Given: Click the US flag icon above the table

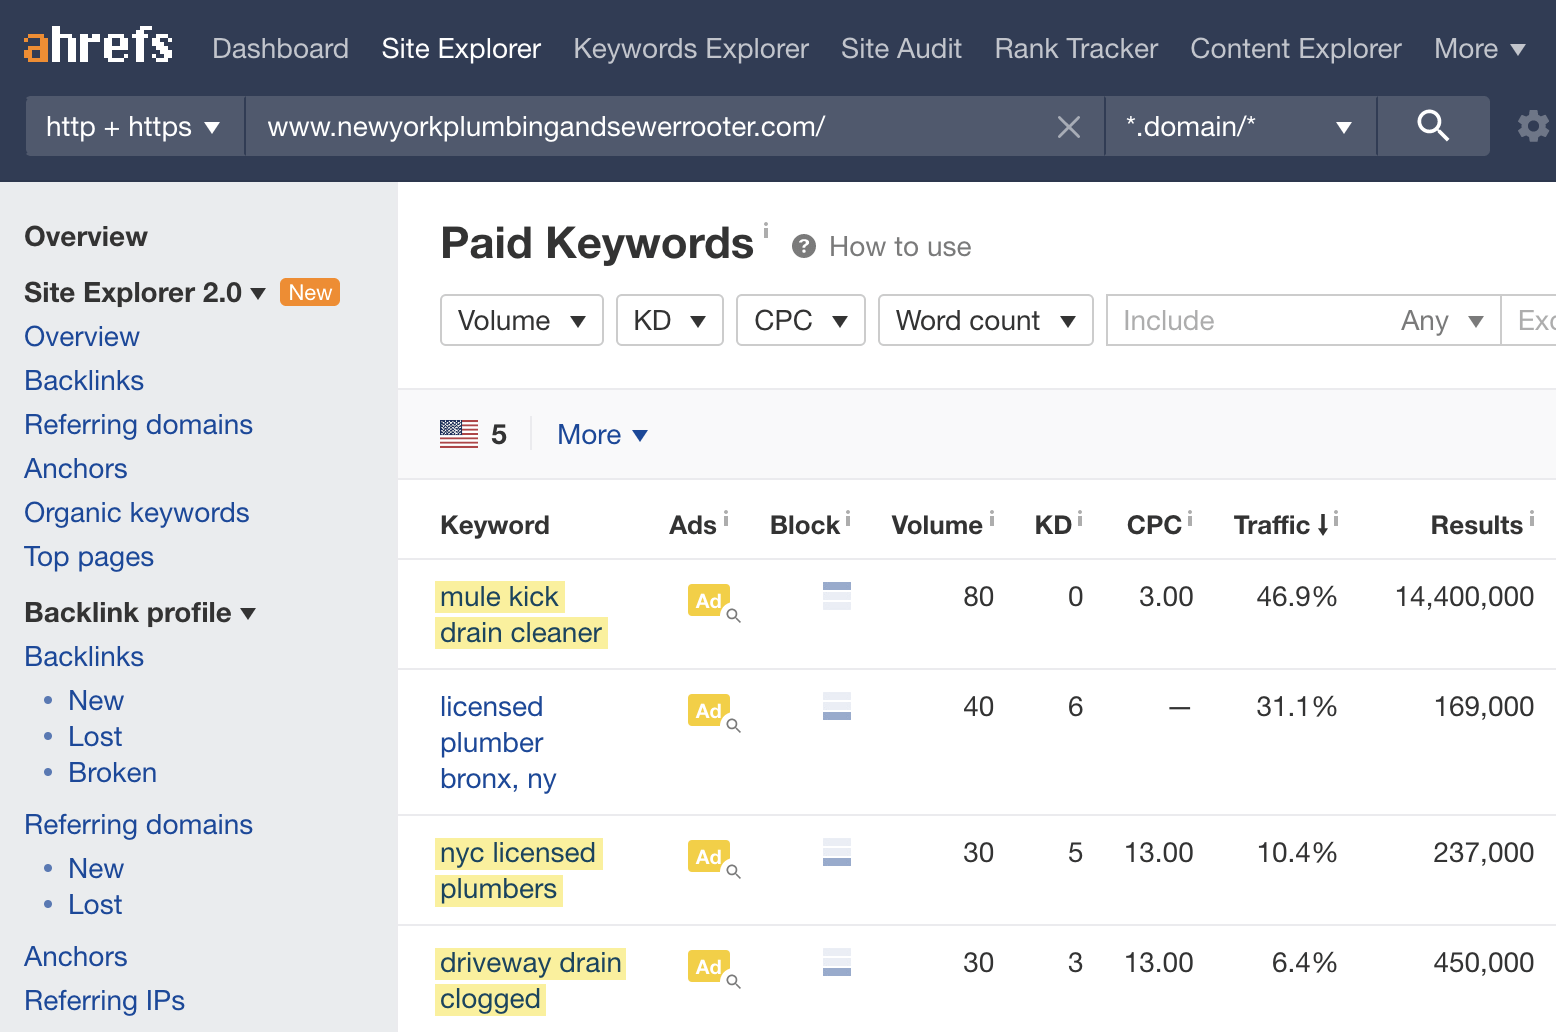Looking at the screenshot, I should pyautogui.click(x=459, y=433).
